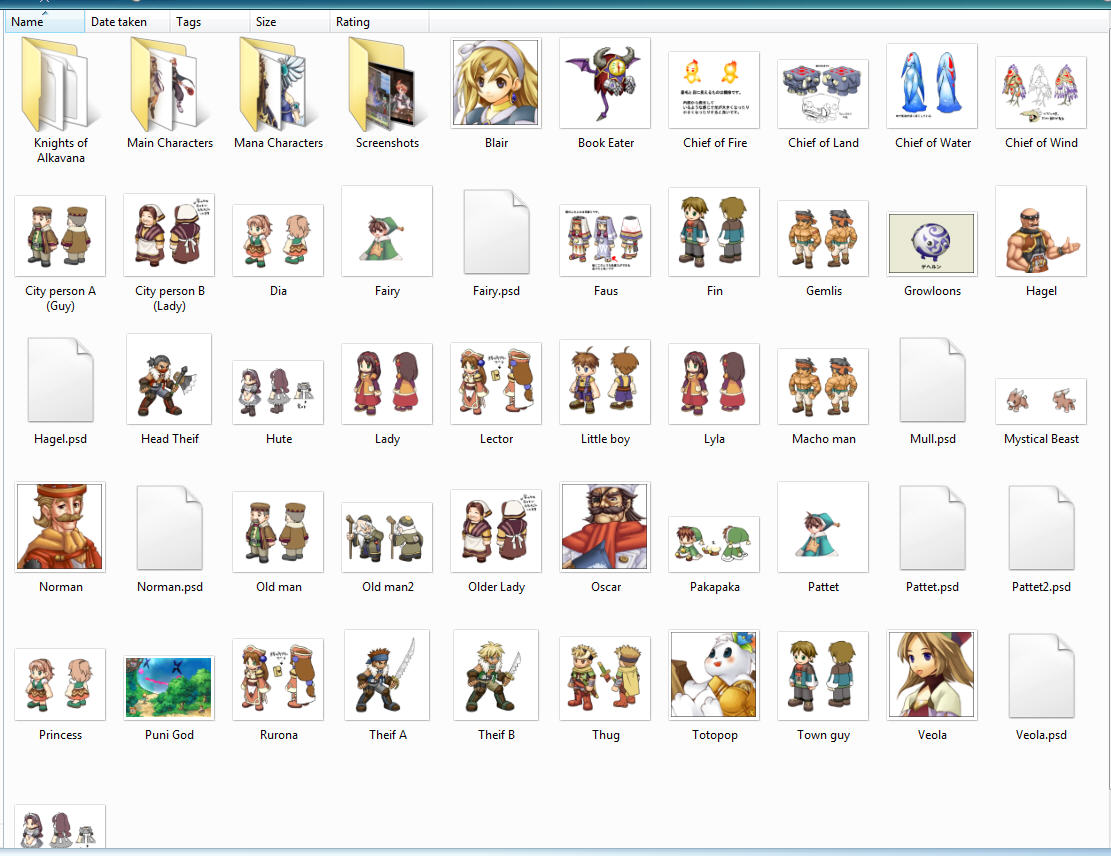Select the Puni God landscape thumbnail
1111x856 pixels.
point(169,688)
